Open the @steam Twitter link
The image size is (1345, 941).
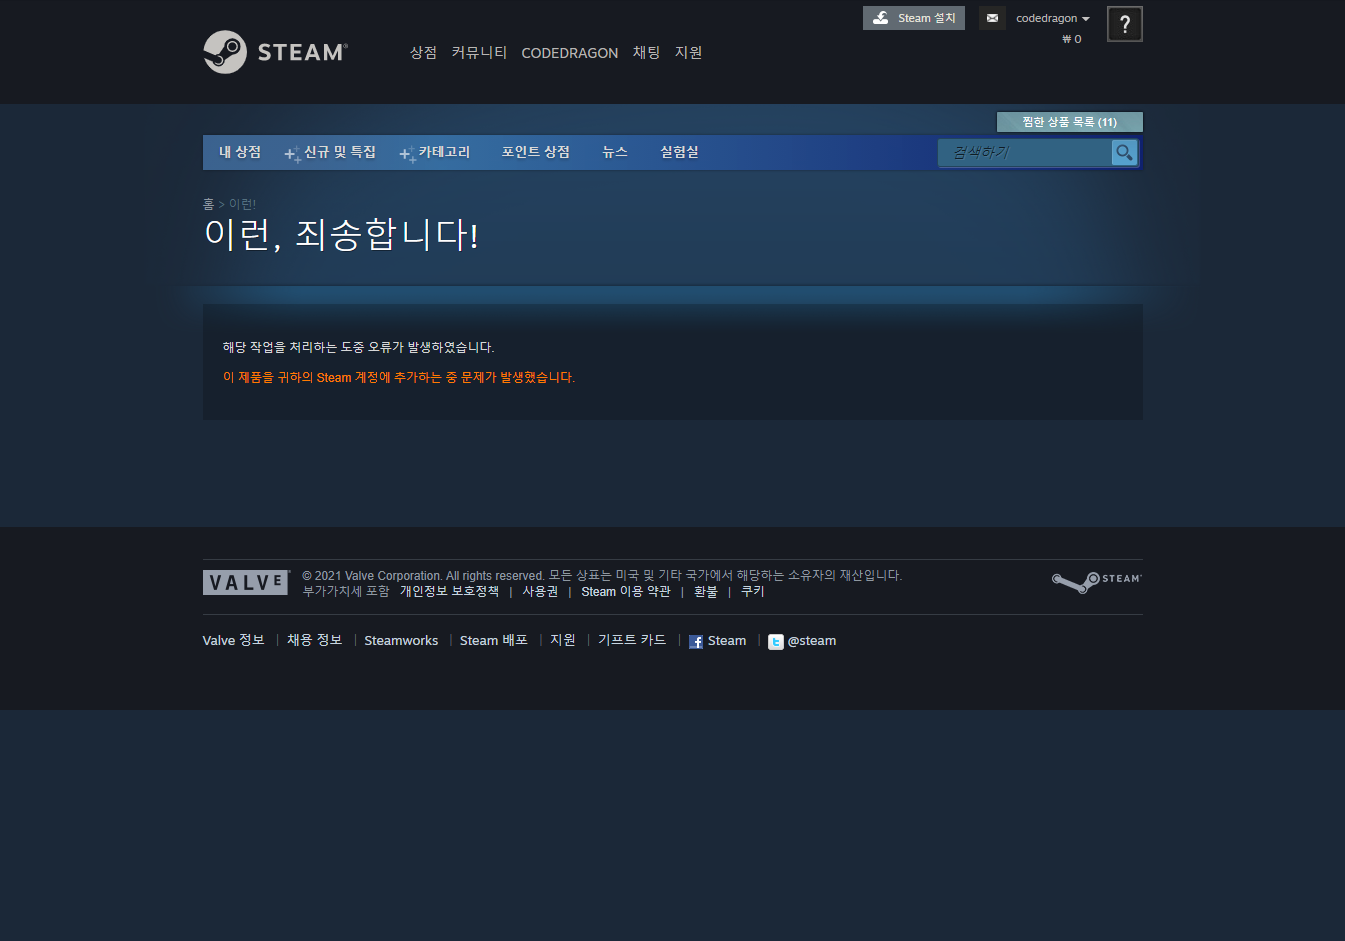pos(812,641)
